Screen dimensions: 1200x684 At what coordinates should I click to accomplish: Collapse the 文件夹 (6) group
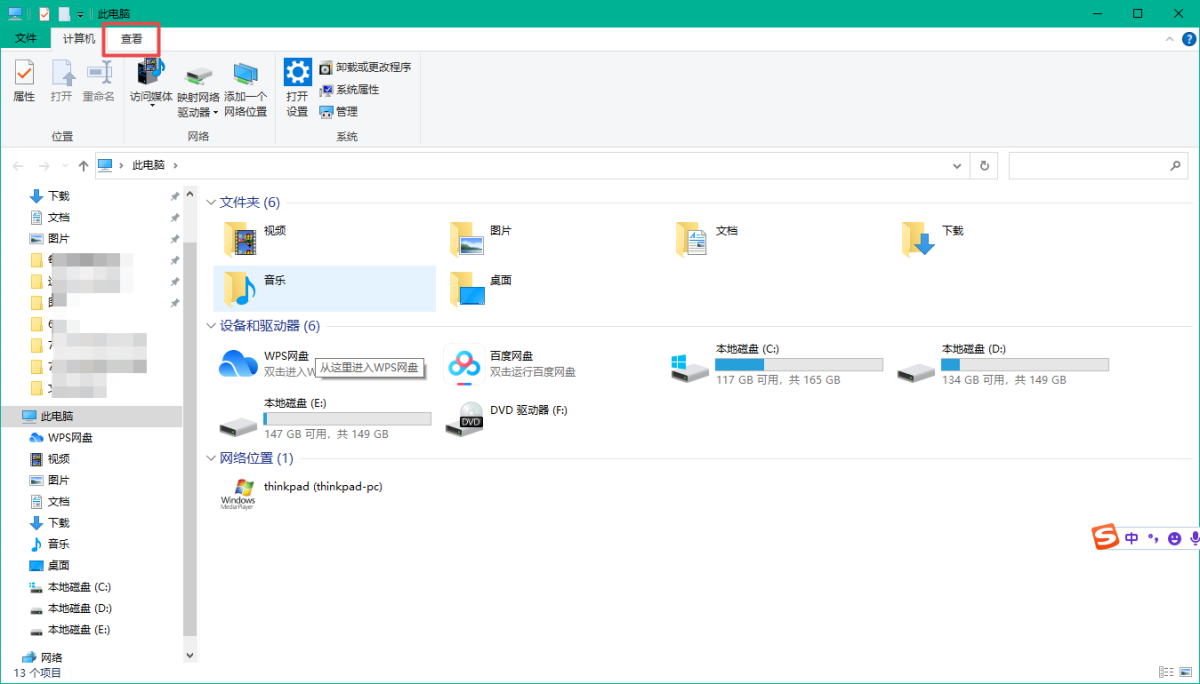click(211, 203)
